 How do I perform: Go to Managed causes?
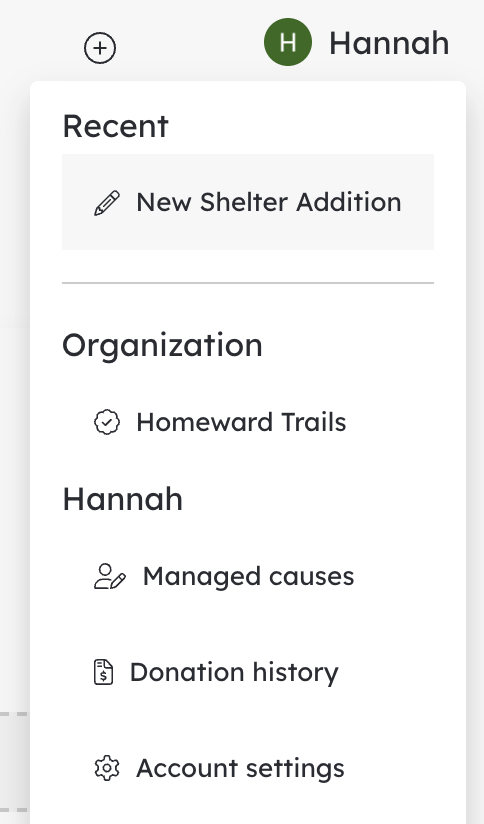click(249, 576)
